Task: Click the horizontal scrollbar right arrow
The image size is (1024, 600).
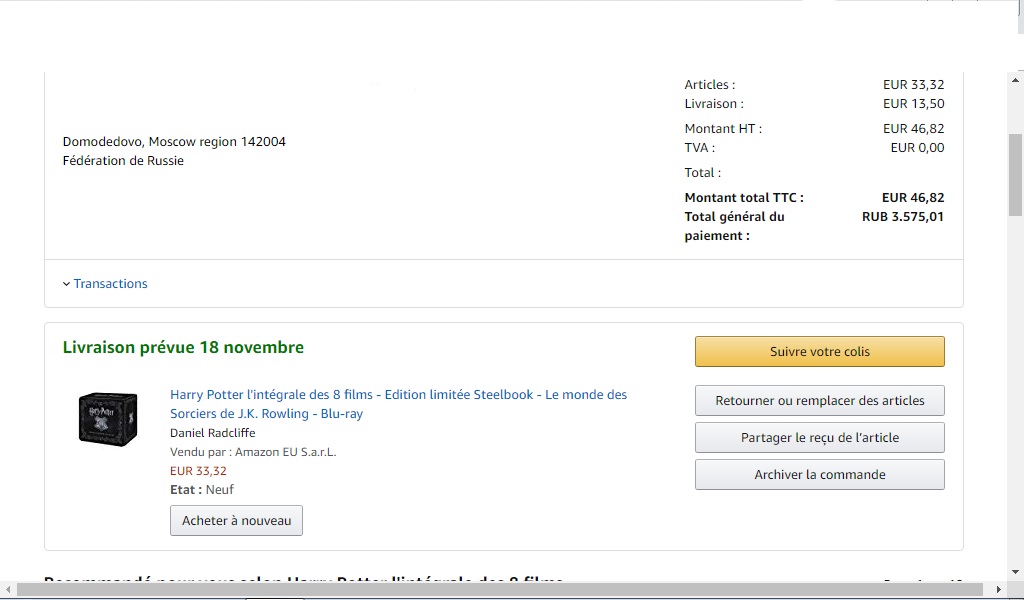Action: pos(999,589)
